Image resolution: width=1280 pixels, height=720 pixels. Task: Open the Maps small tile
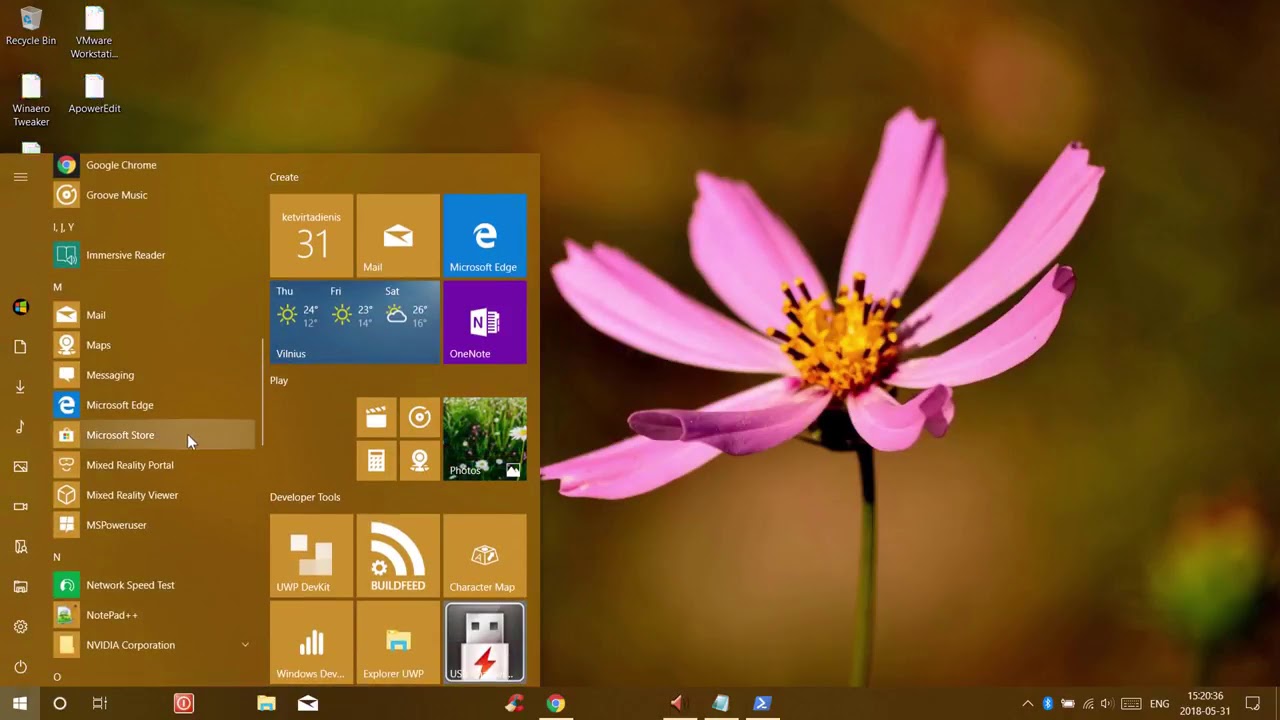click(420, 461)
